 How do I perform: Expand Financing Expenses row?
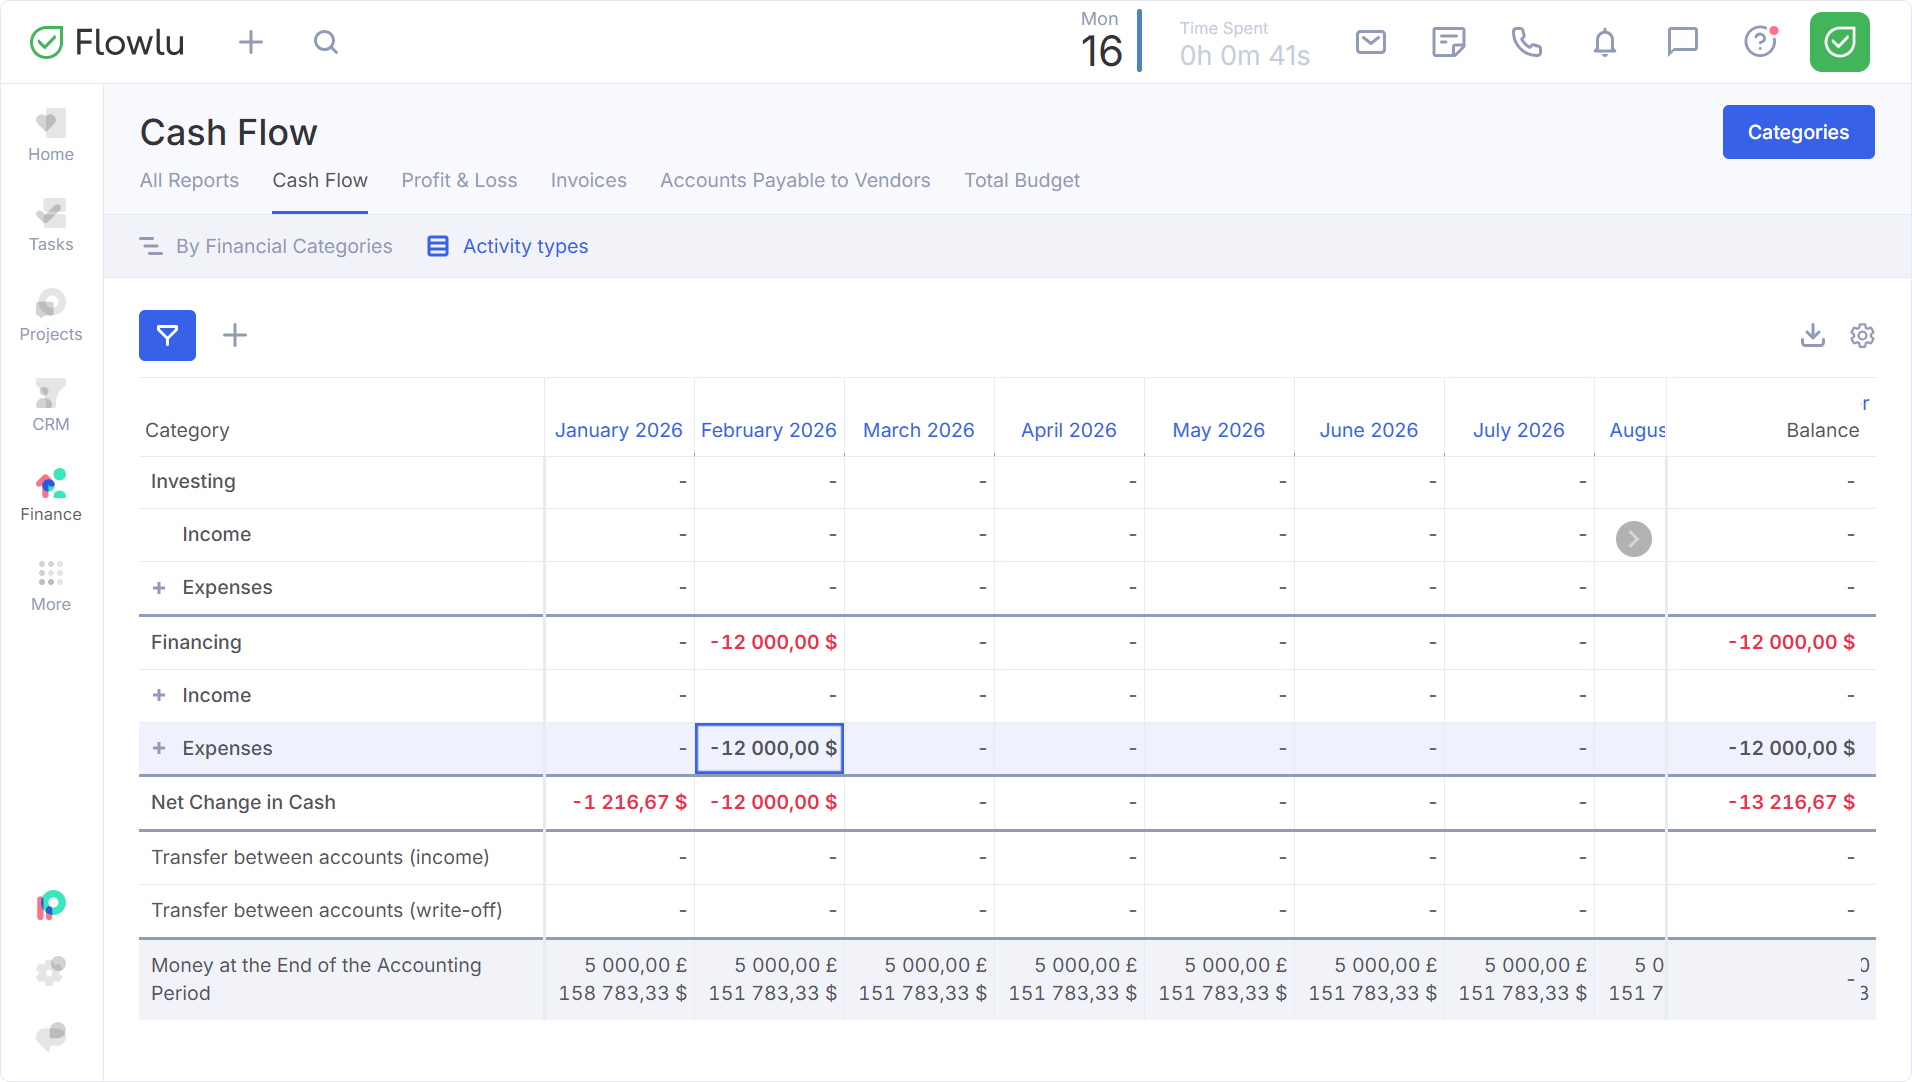(159, 749)
